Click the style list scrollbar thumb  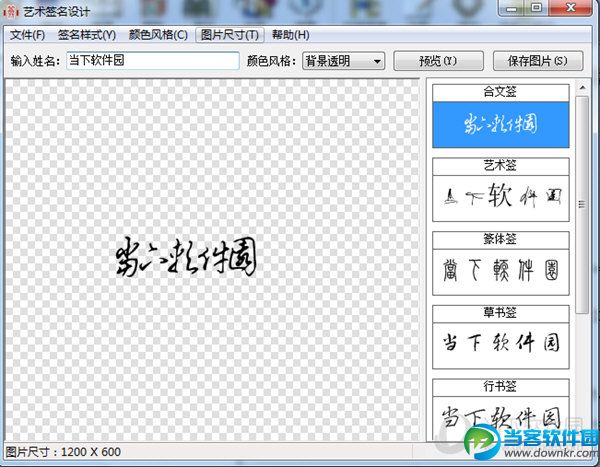tap(582, 205)
